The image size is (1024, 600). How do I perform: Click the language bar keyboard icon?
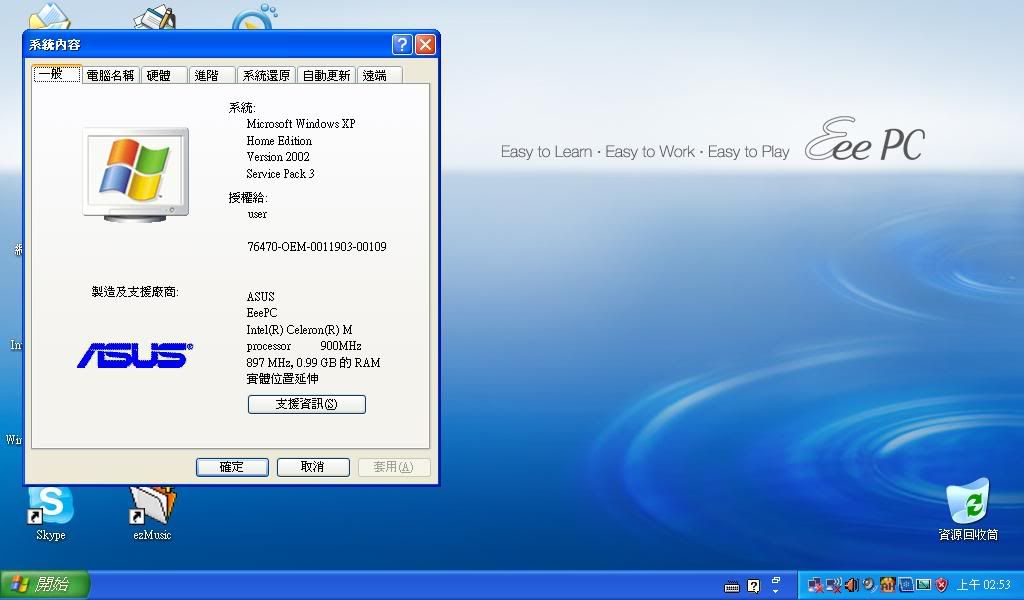pos(732,586)
